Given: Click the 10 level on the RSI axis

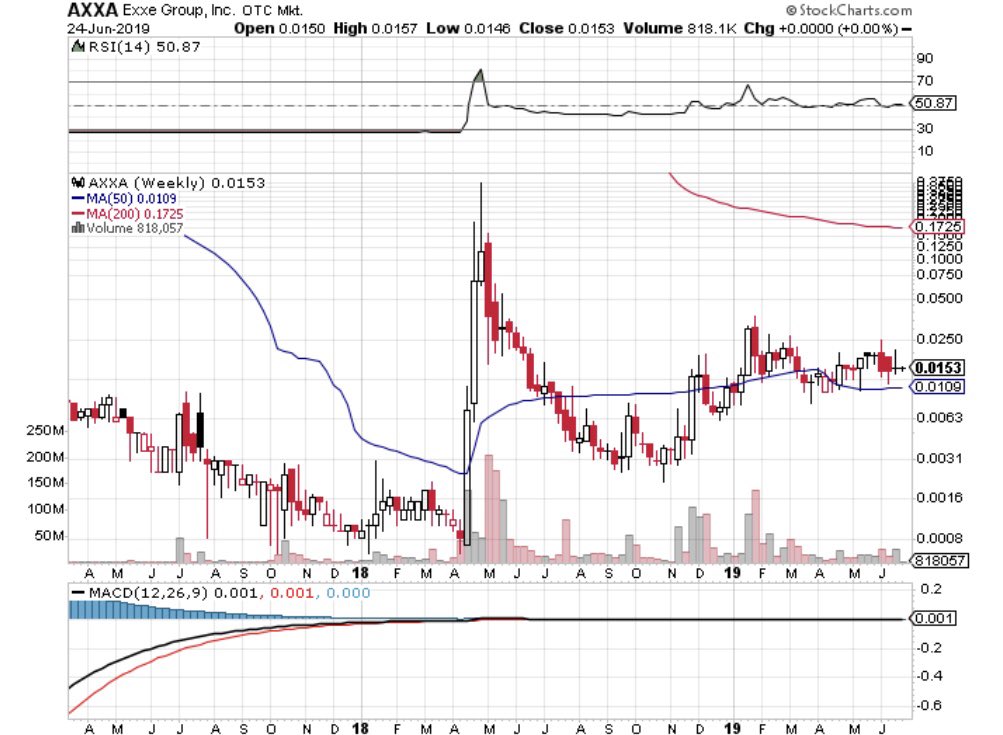Looking at the screenshot, I should click(925, 151).
